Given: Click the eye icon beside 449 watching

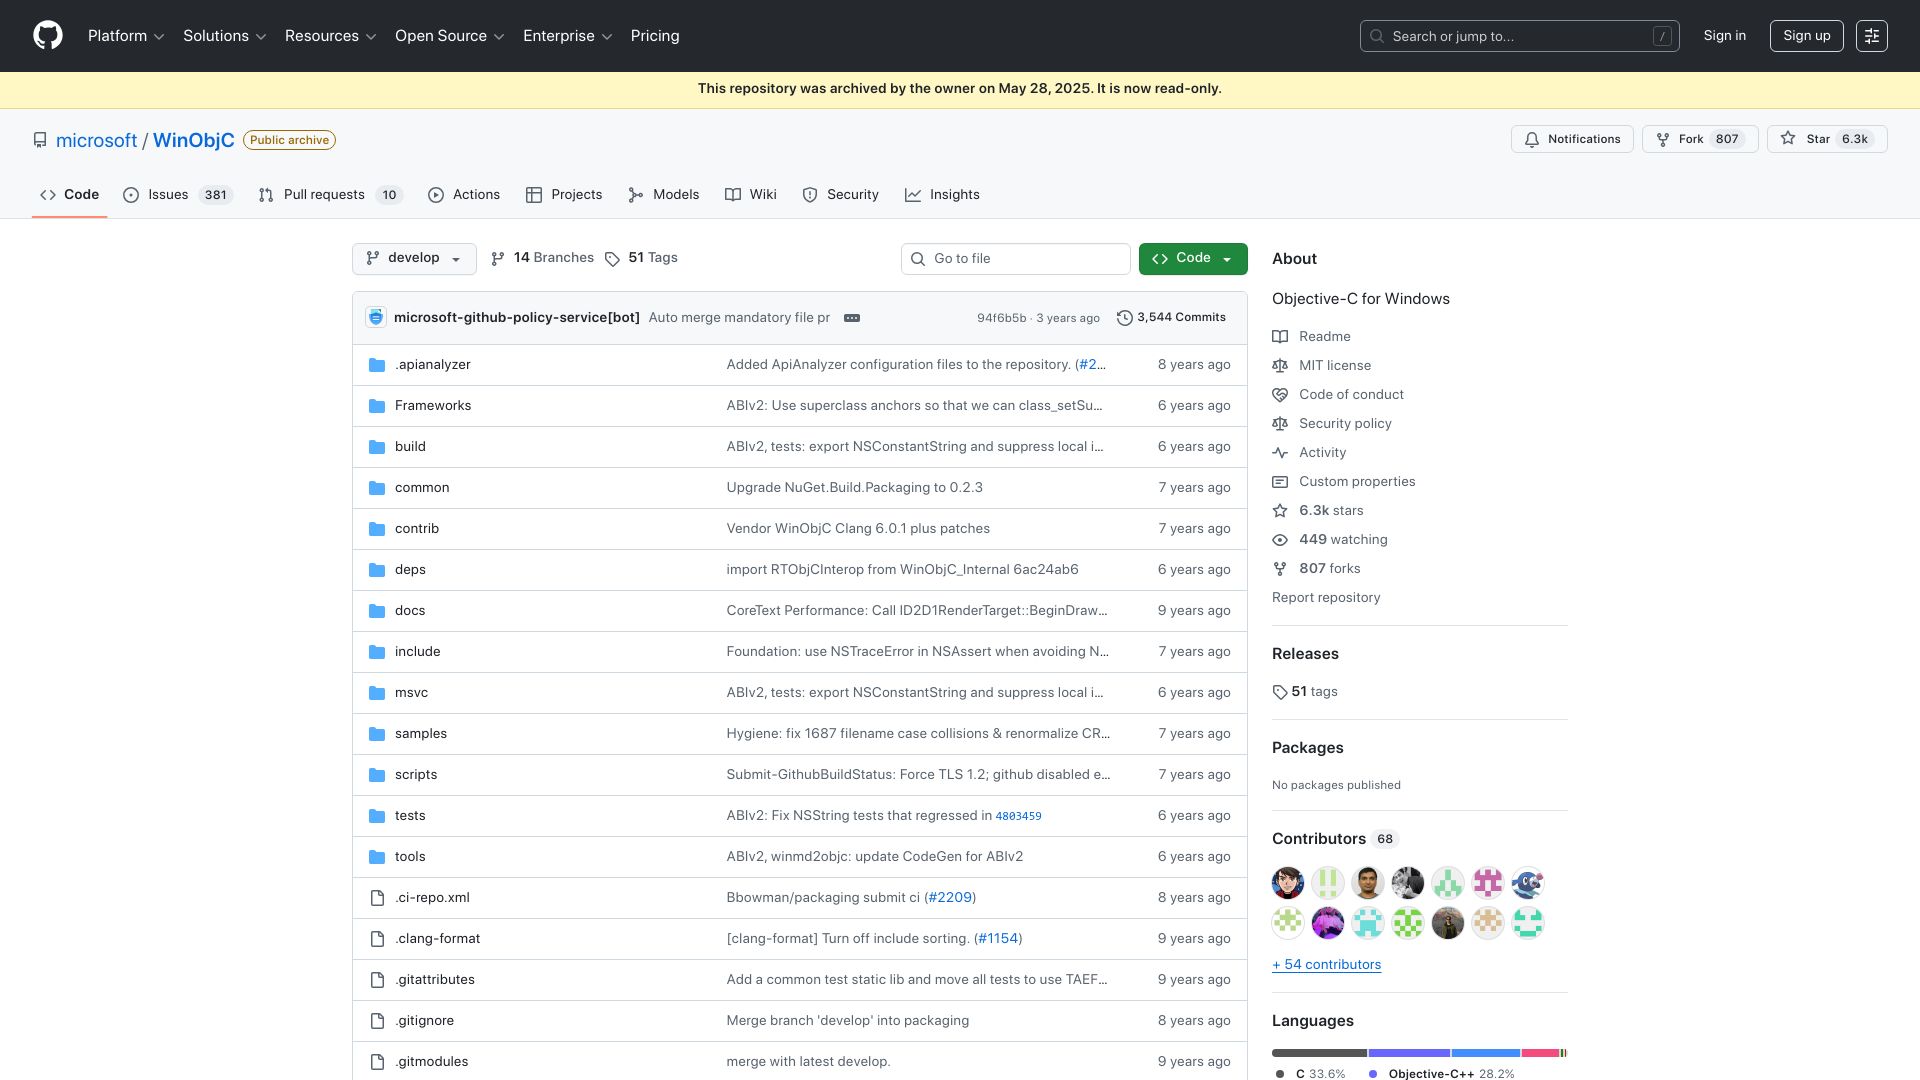Looking at the screenshot, I should point(1280,540).
